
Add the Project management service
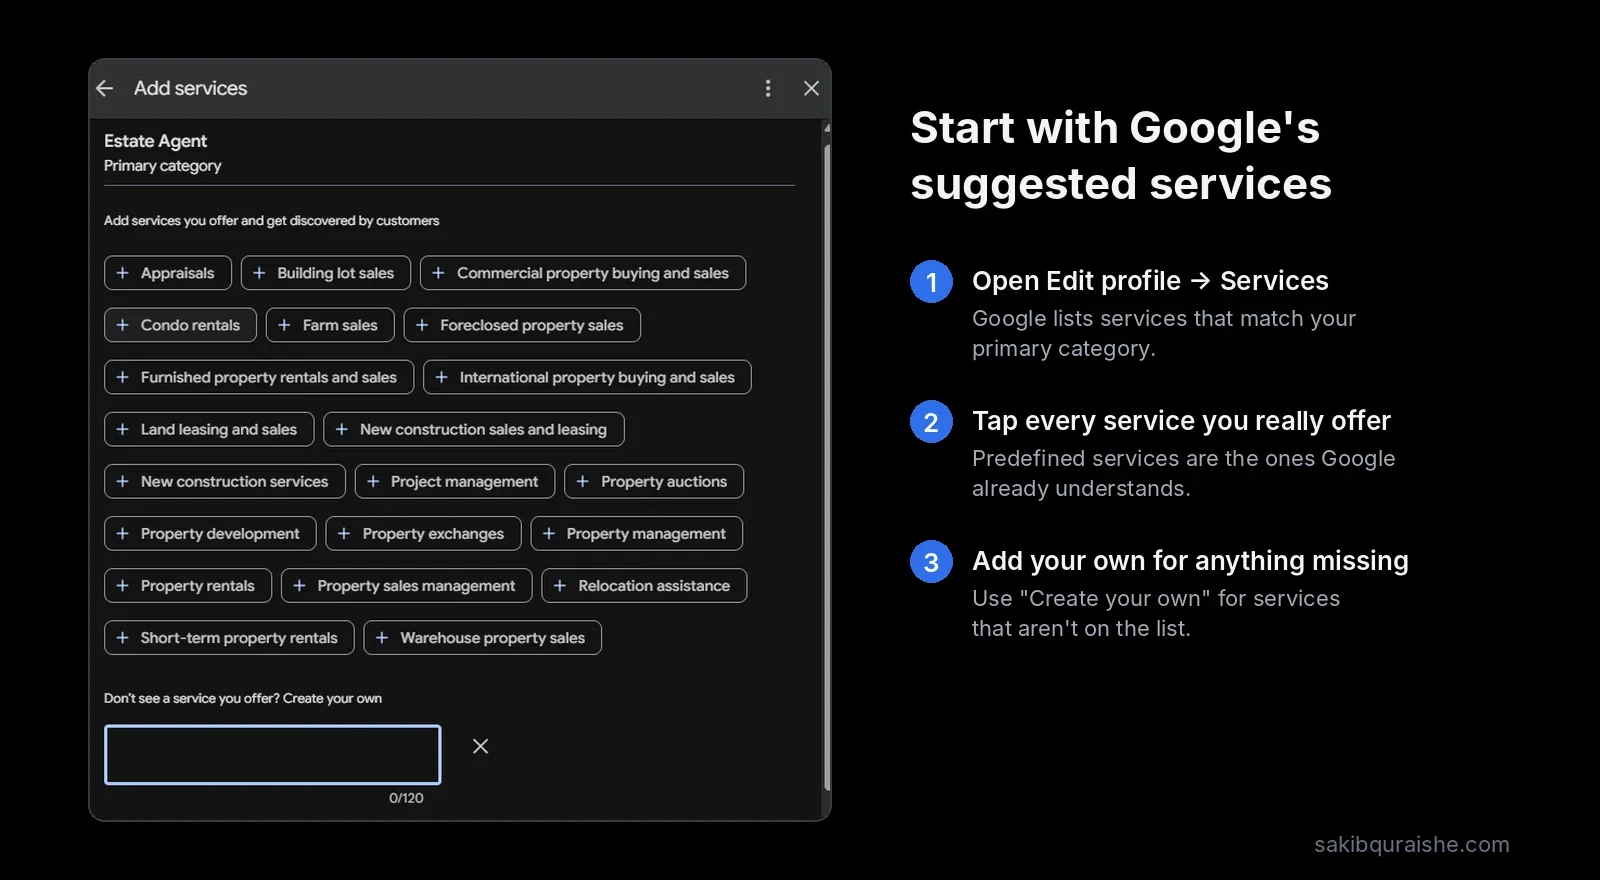coord(455,481)
